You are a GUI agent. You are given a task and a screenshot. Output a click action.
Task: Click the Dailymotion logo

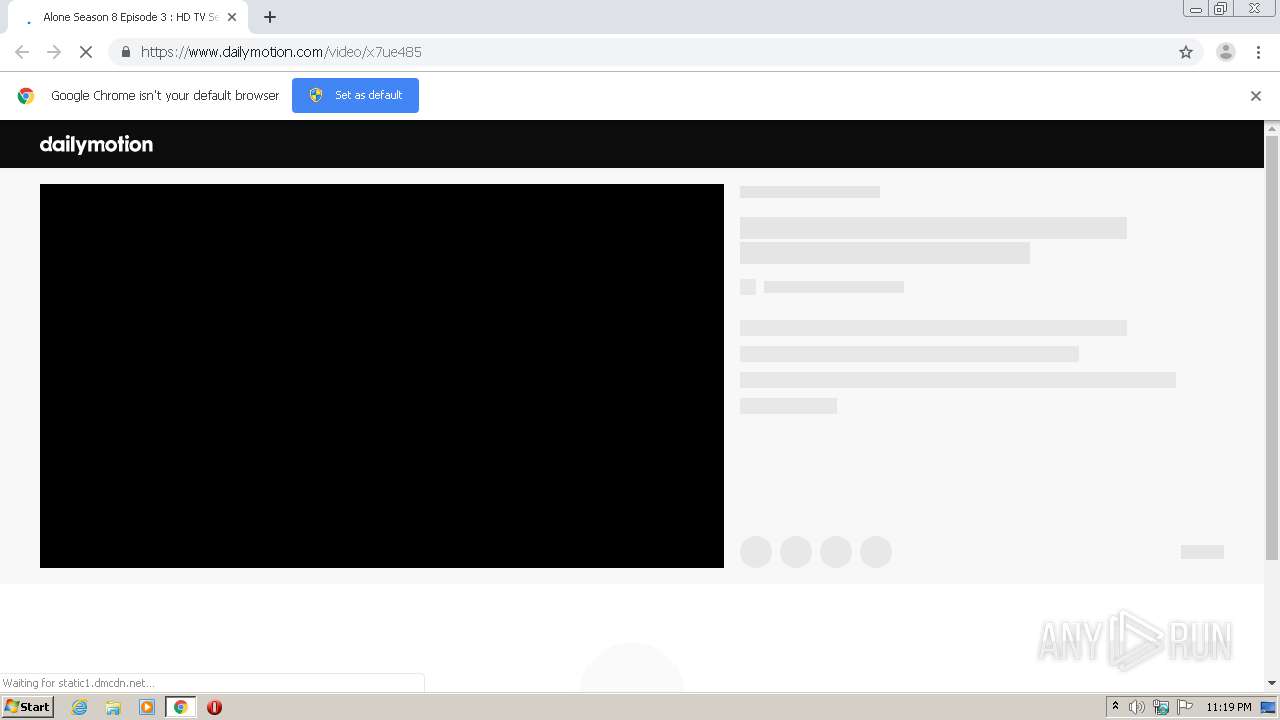[96, 144]
